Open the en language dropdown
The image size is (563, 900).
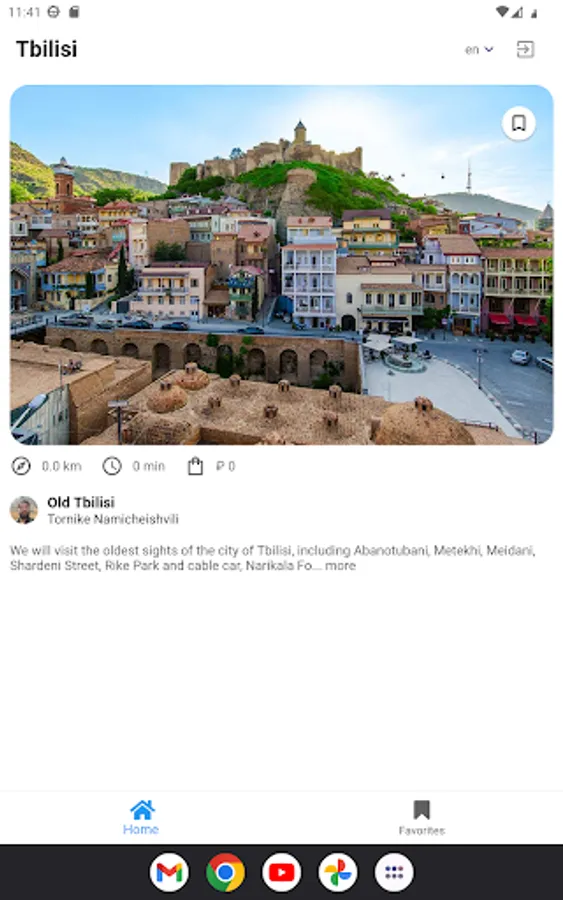pos(479,49)
